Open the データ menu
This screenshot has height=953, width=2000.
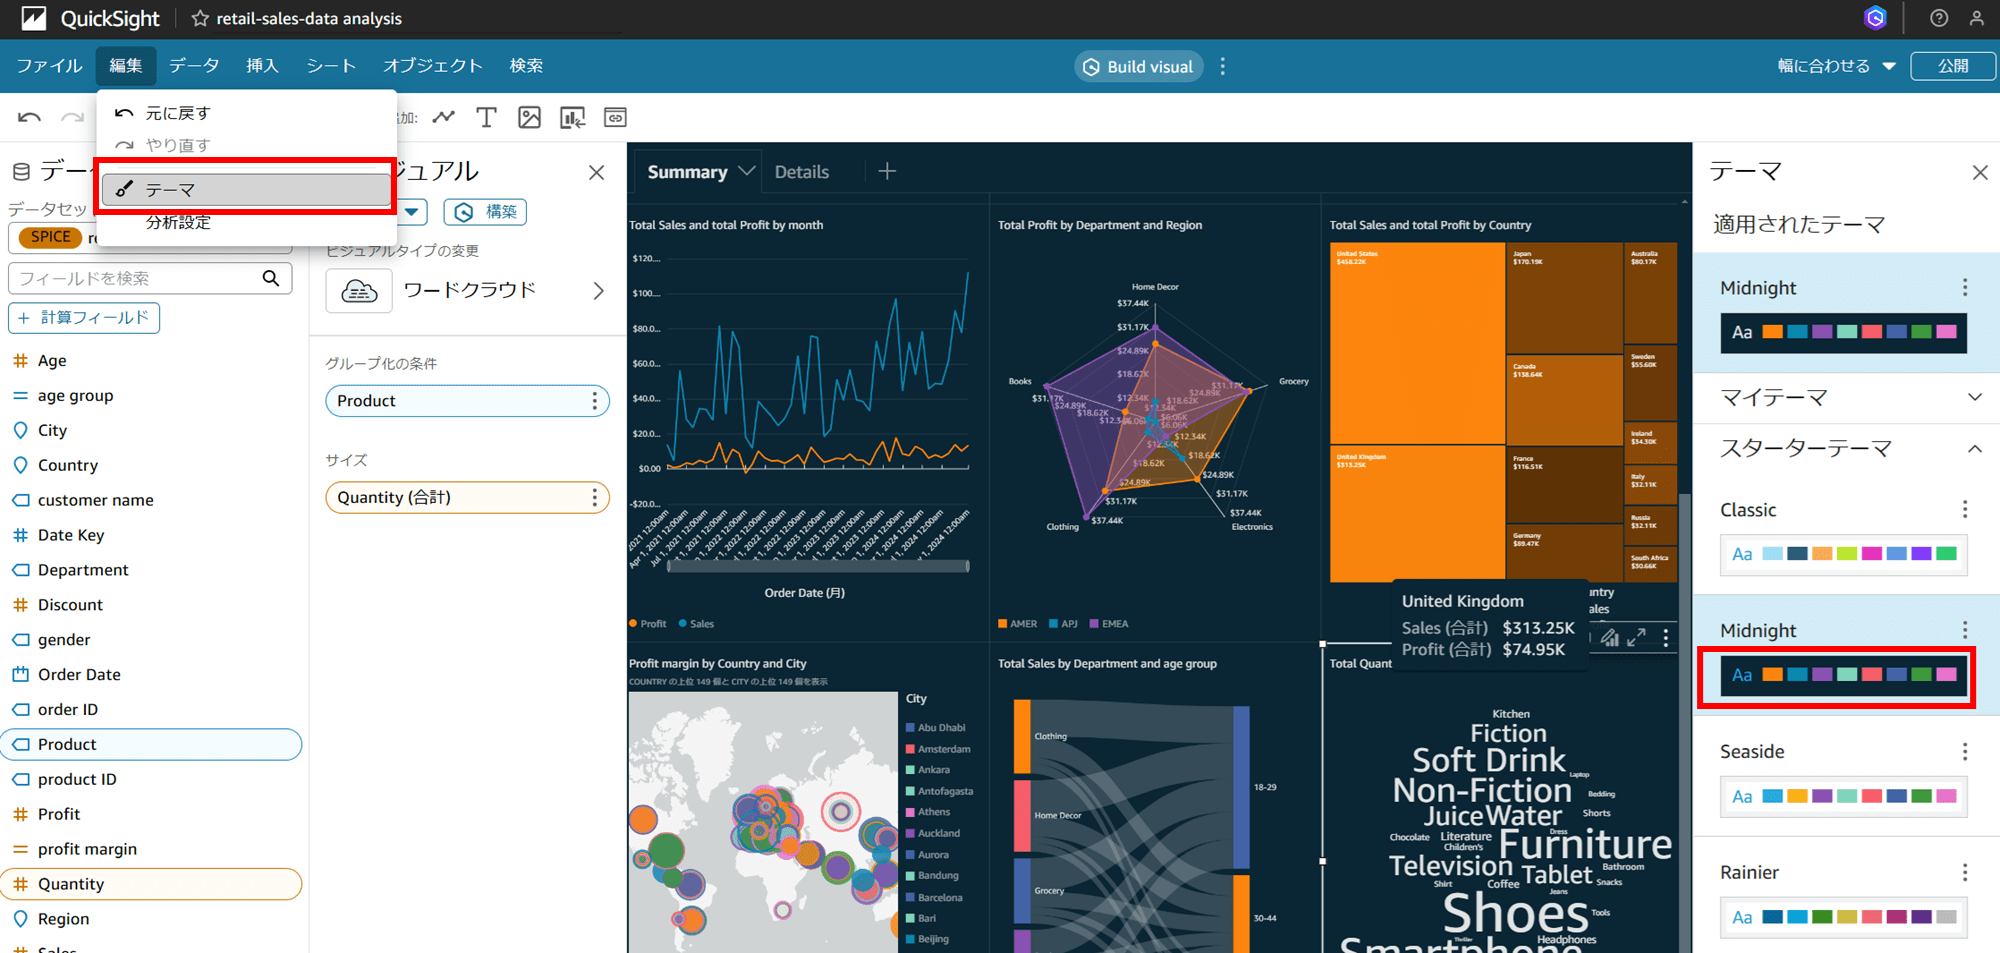click(194, 66)
